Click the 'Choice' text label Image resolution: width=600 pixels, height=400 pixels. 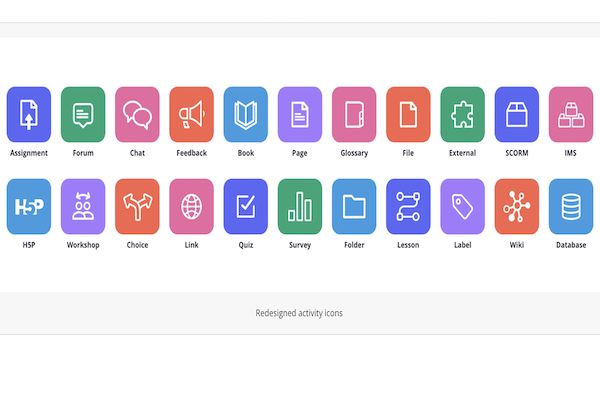click(137, 245)
